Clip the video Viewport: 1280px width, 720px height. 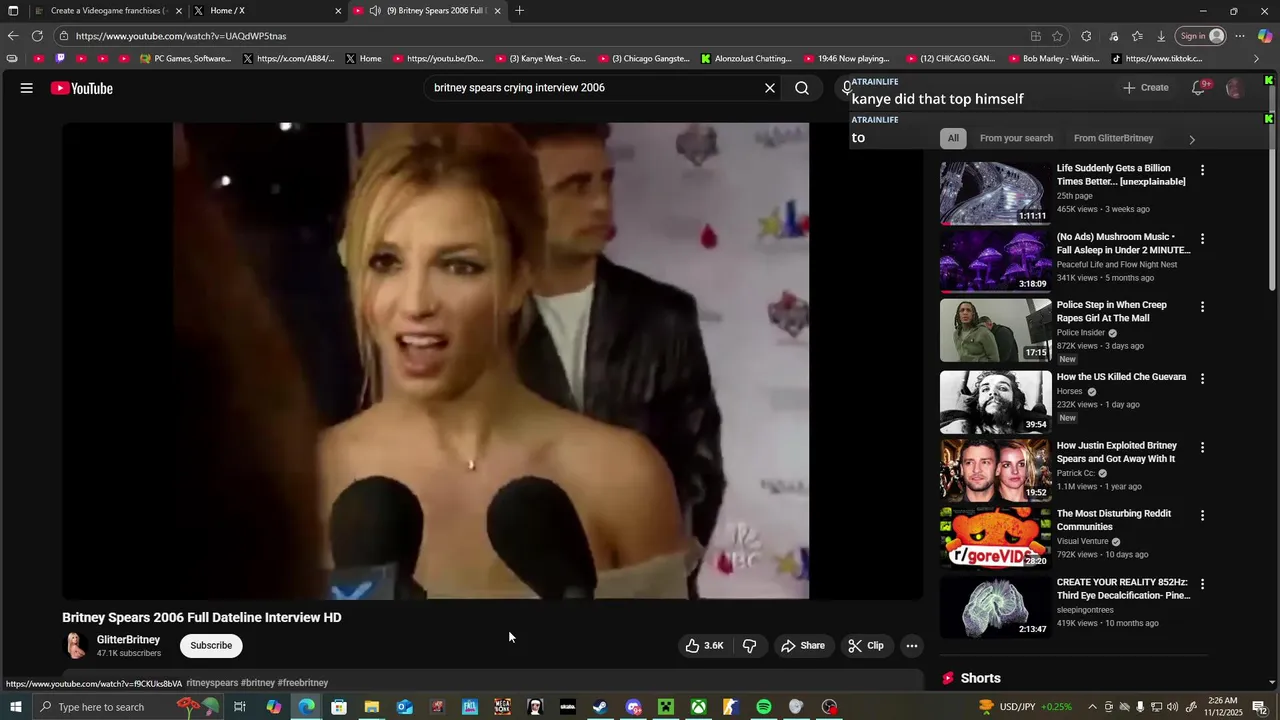coord(866,646)
